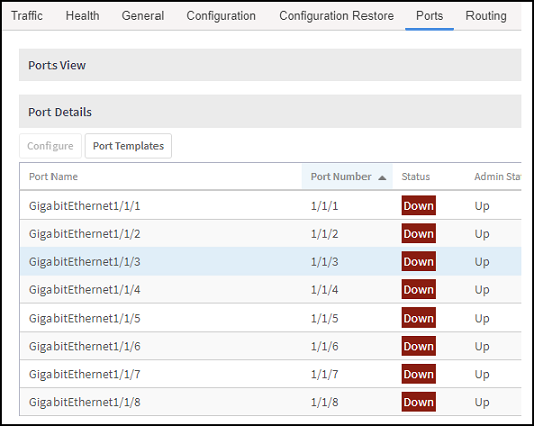
Task: Open the Configuration Restore tab
Action: [x=336, y=16]
